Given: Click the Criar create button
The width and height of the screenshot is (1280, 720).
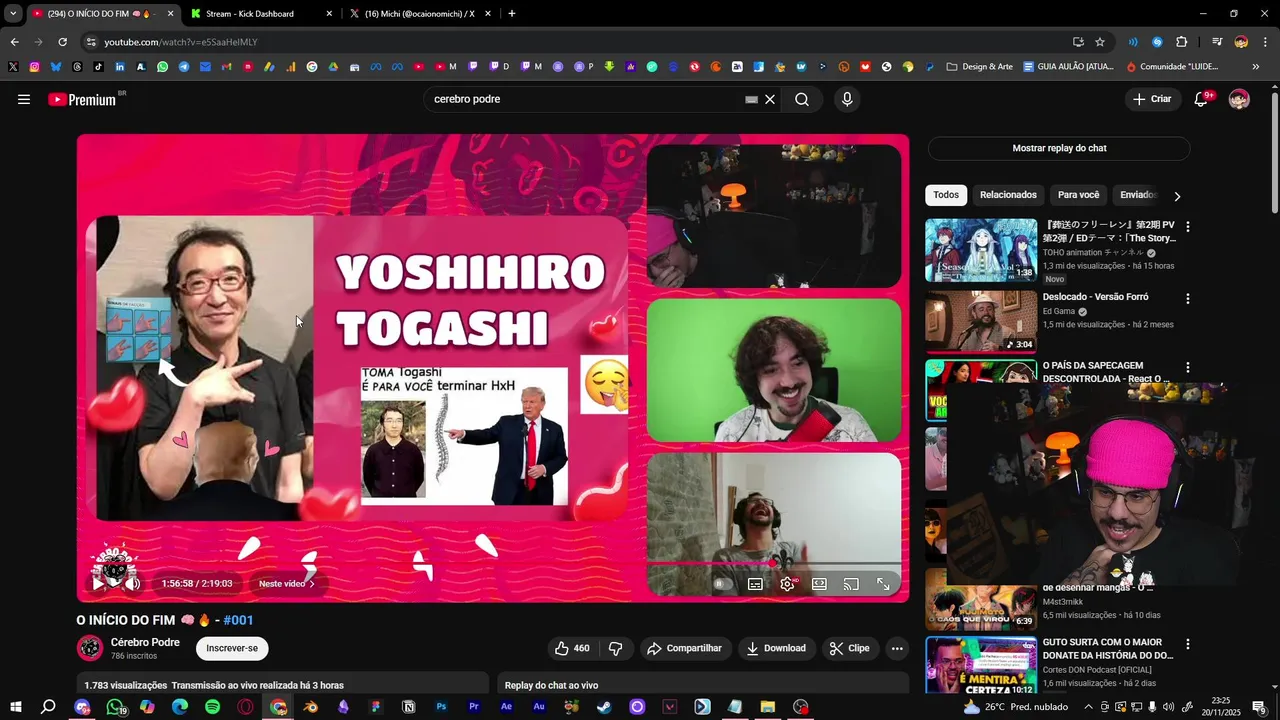Looking at the screenshot, I should pyautogui.click(x=1152, y=99).
